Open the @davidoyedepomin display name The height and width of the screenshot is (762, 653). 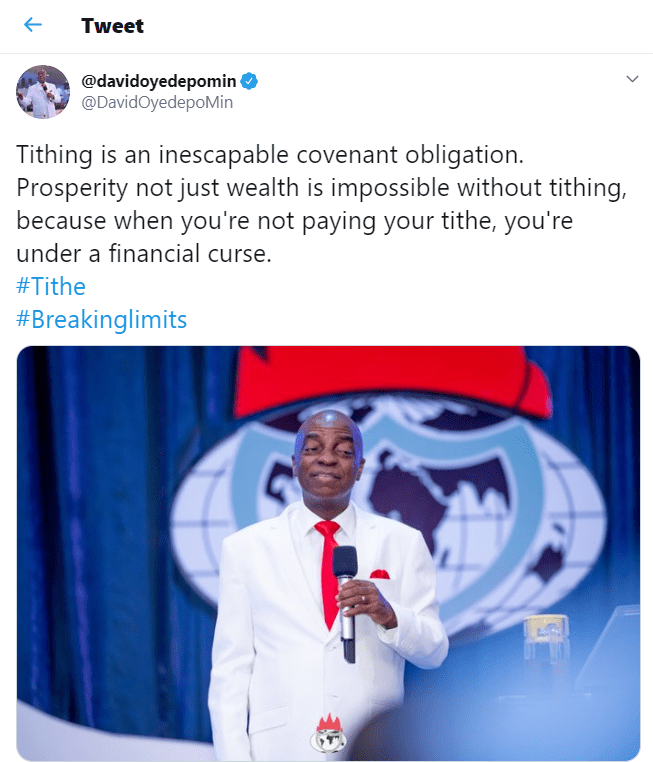point(158,81)
